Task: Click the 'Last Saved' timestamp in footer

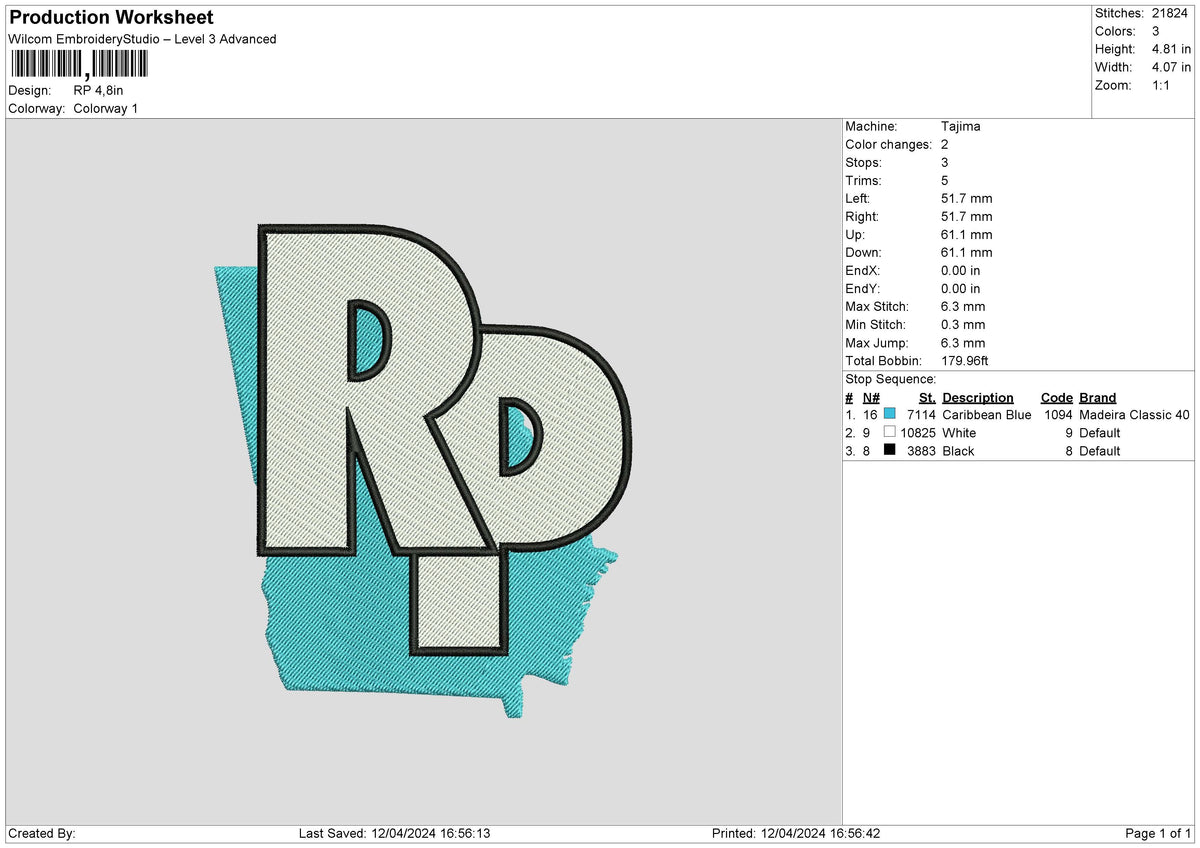Action: coord(394,834)
